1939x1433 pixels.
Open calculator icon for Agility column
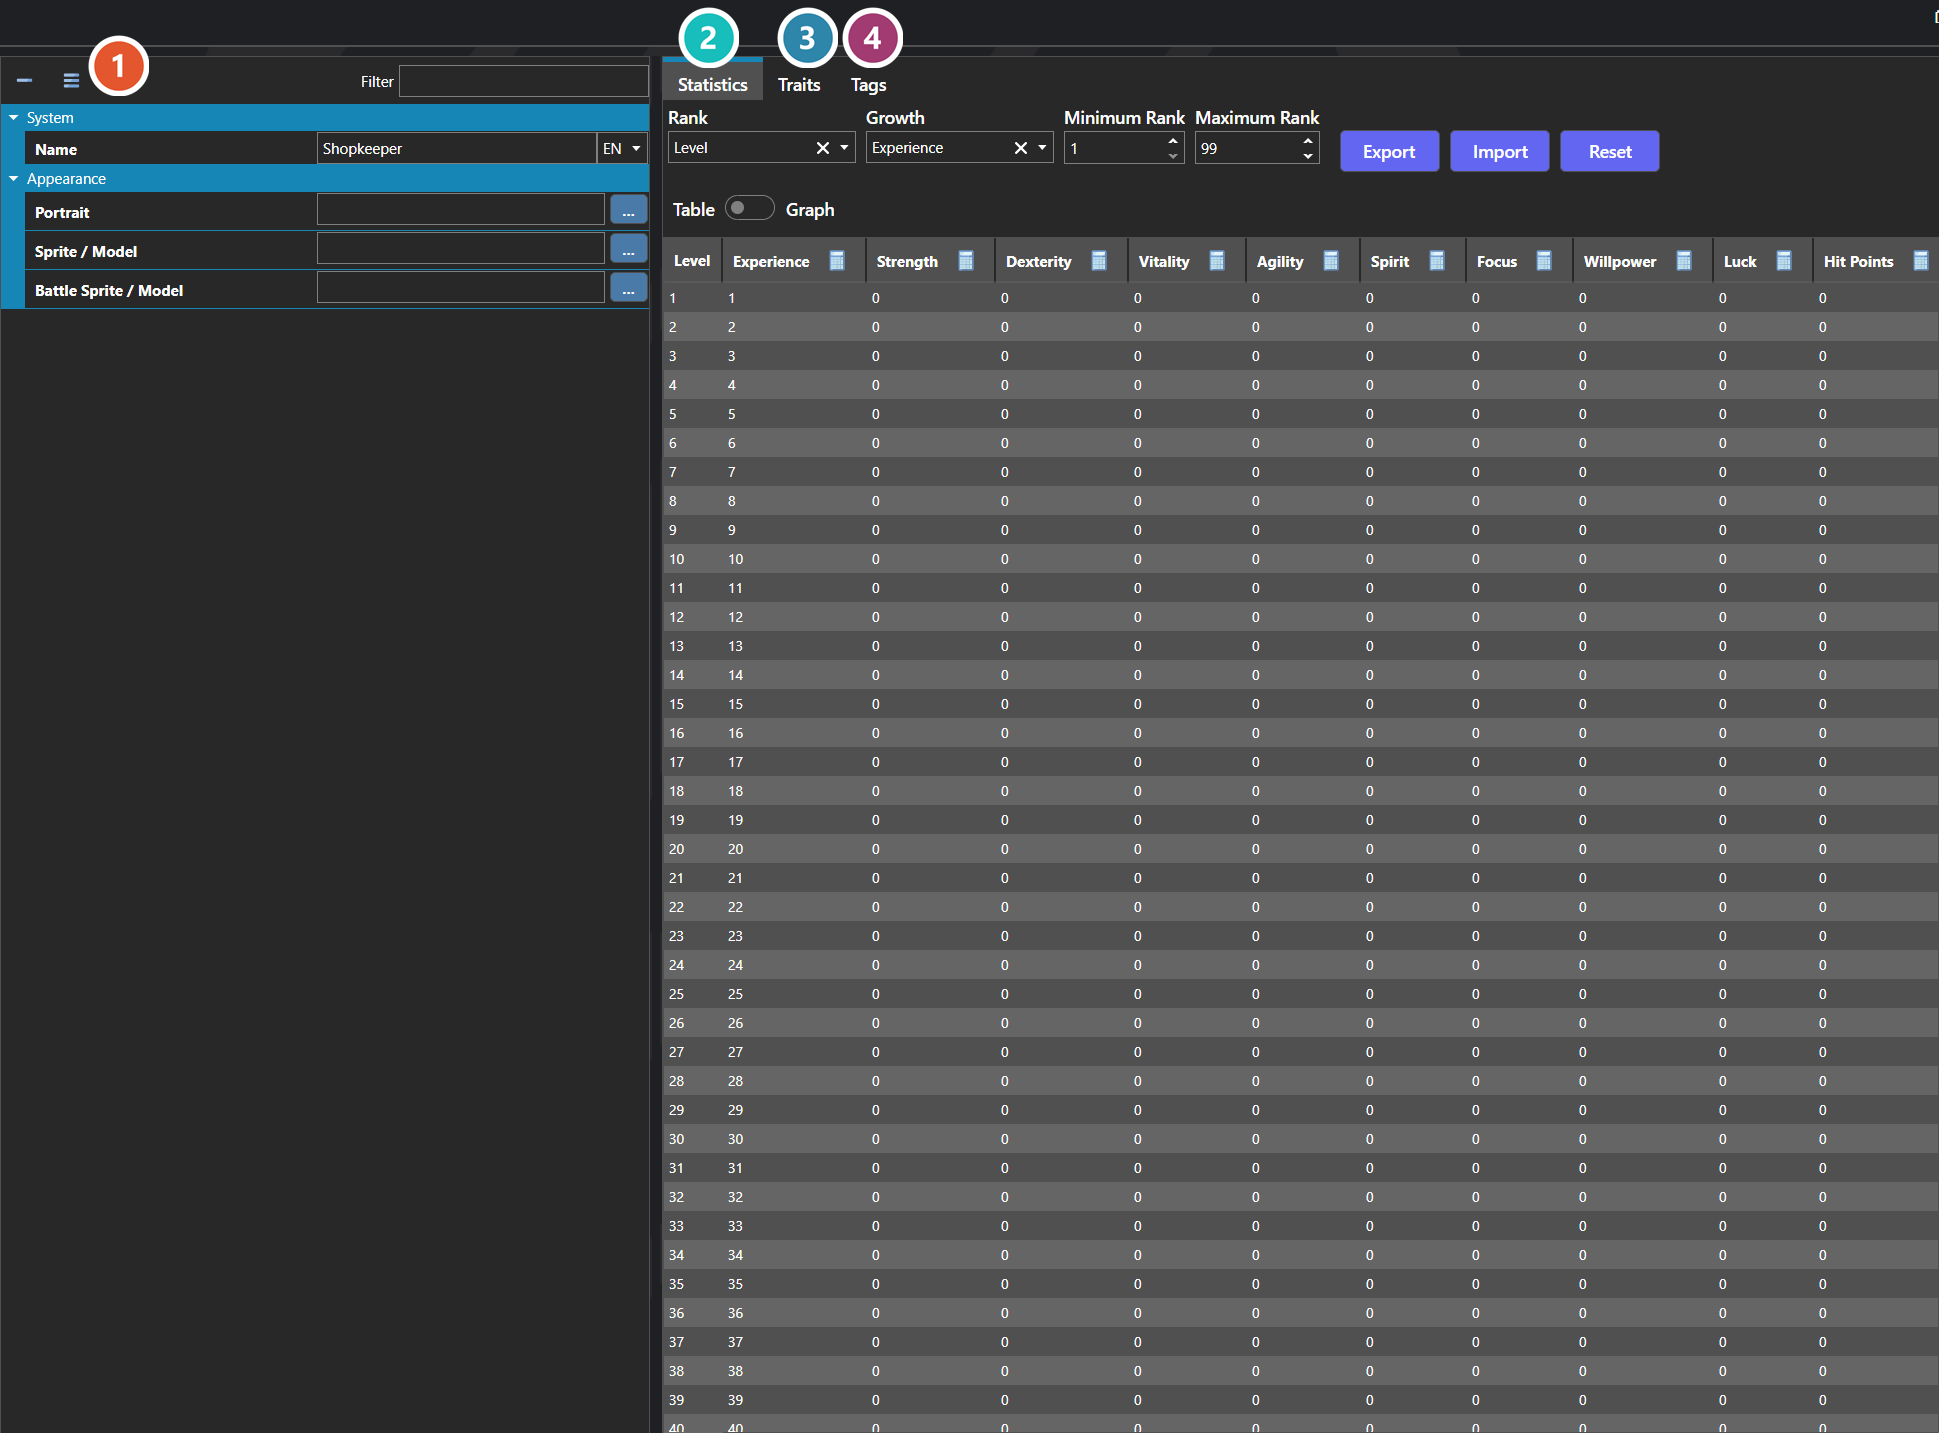point(1331,261)
